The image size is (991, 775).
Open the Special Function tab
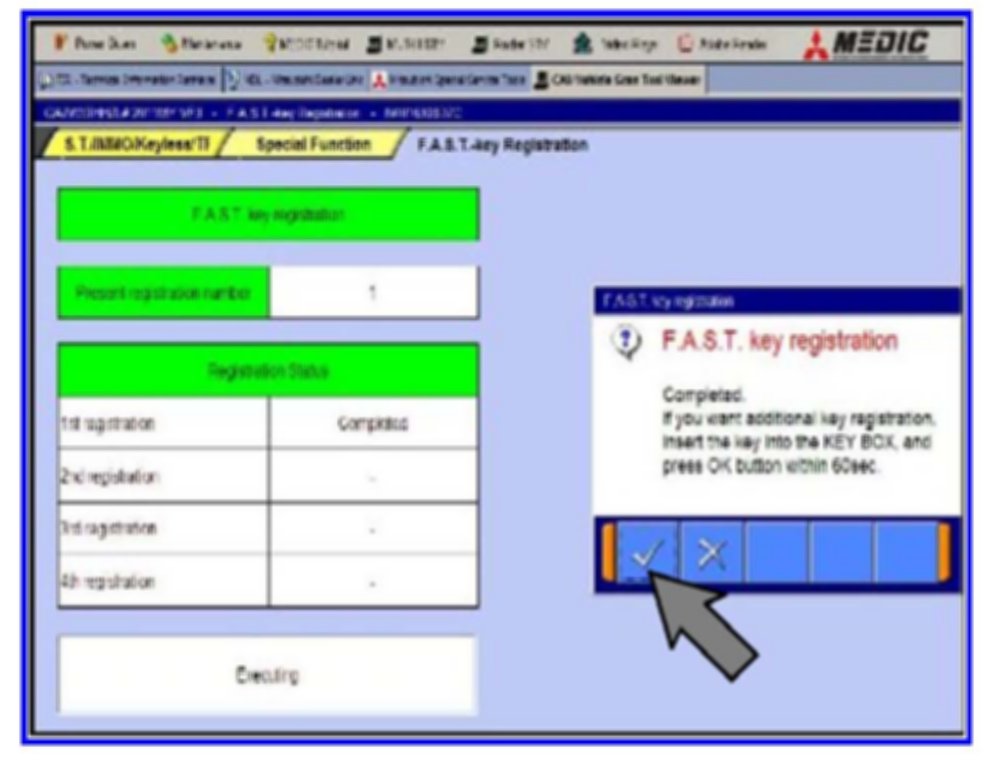point(313,145)
